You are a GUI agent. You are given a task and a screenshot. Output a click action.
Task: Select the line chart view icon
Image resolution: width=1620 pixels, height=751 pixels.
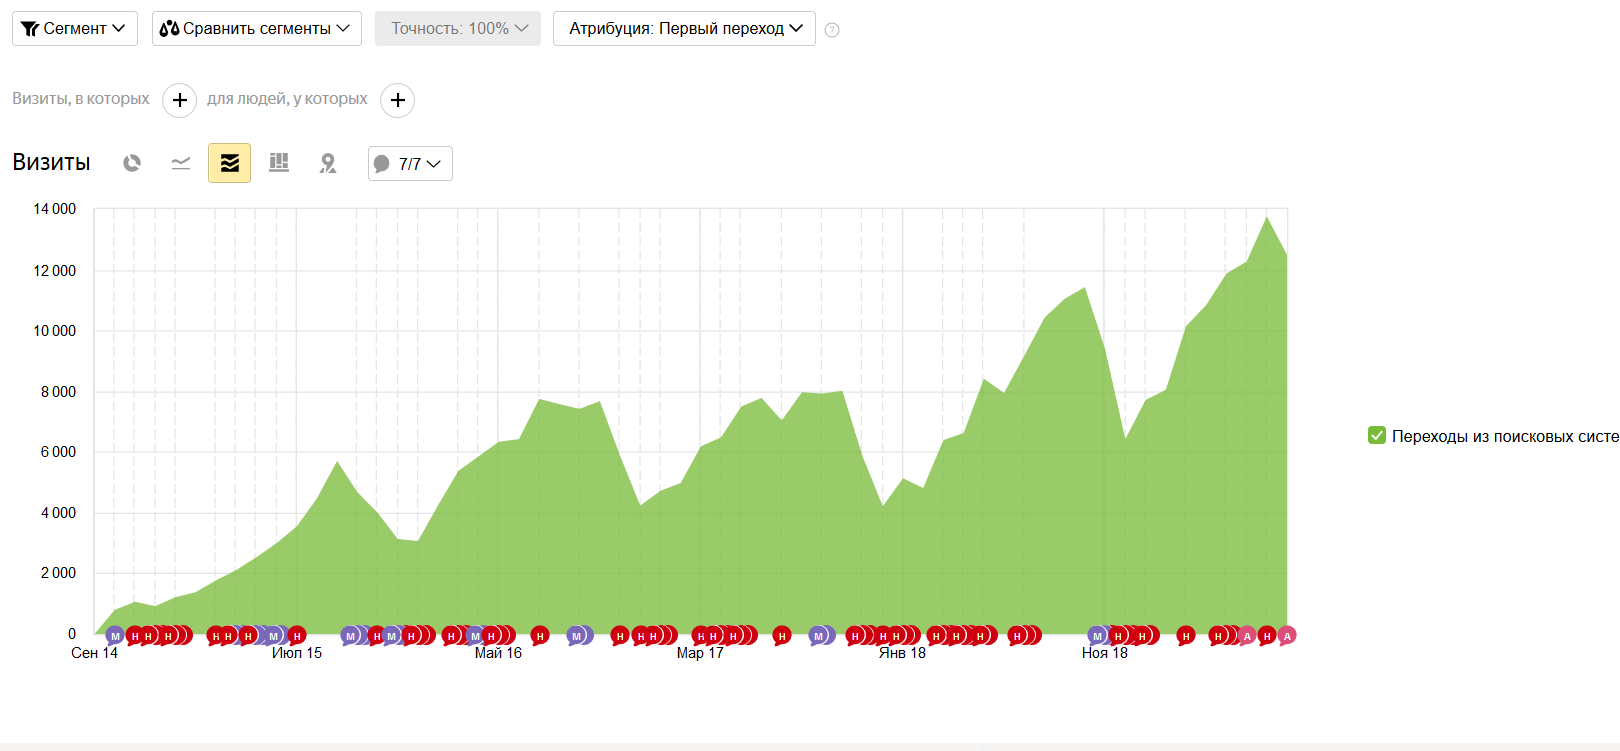pyautogui.click(x=181, y=163)
